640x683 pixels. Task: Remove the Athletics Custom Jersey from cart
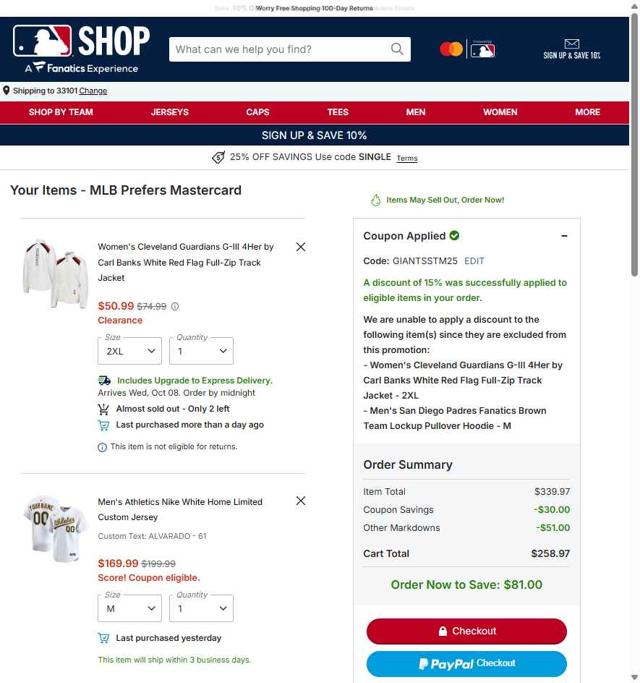coord(301,501)
